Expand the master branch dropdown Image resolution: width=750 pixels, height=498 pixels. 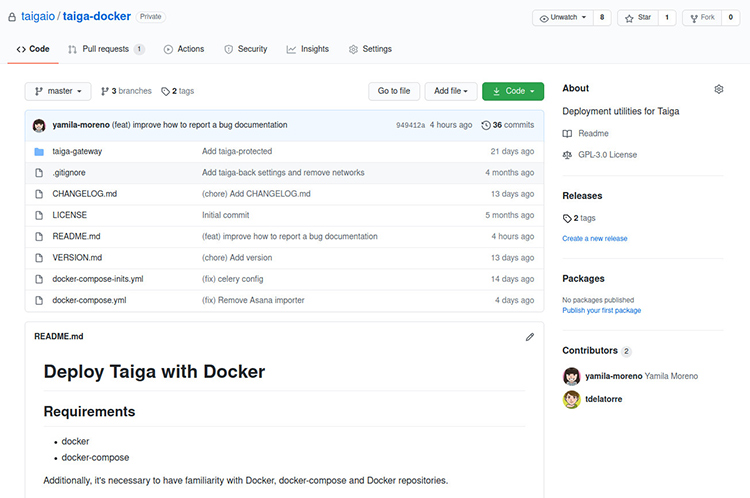[x=58, y=91]
